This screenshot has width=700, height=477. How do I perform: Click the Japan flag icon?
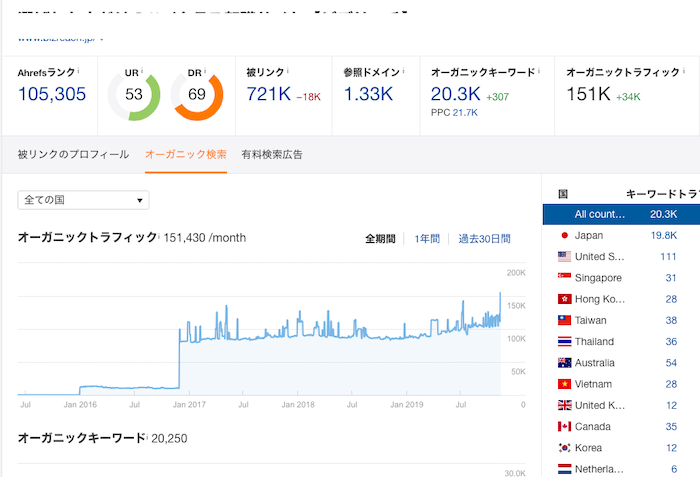[x=564, y=235]
